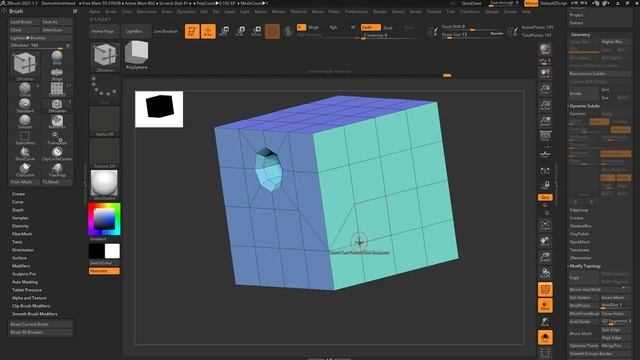Select the SelectRect brush
This screenshot has height=360, width=640.
click(x=25, y=138)
